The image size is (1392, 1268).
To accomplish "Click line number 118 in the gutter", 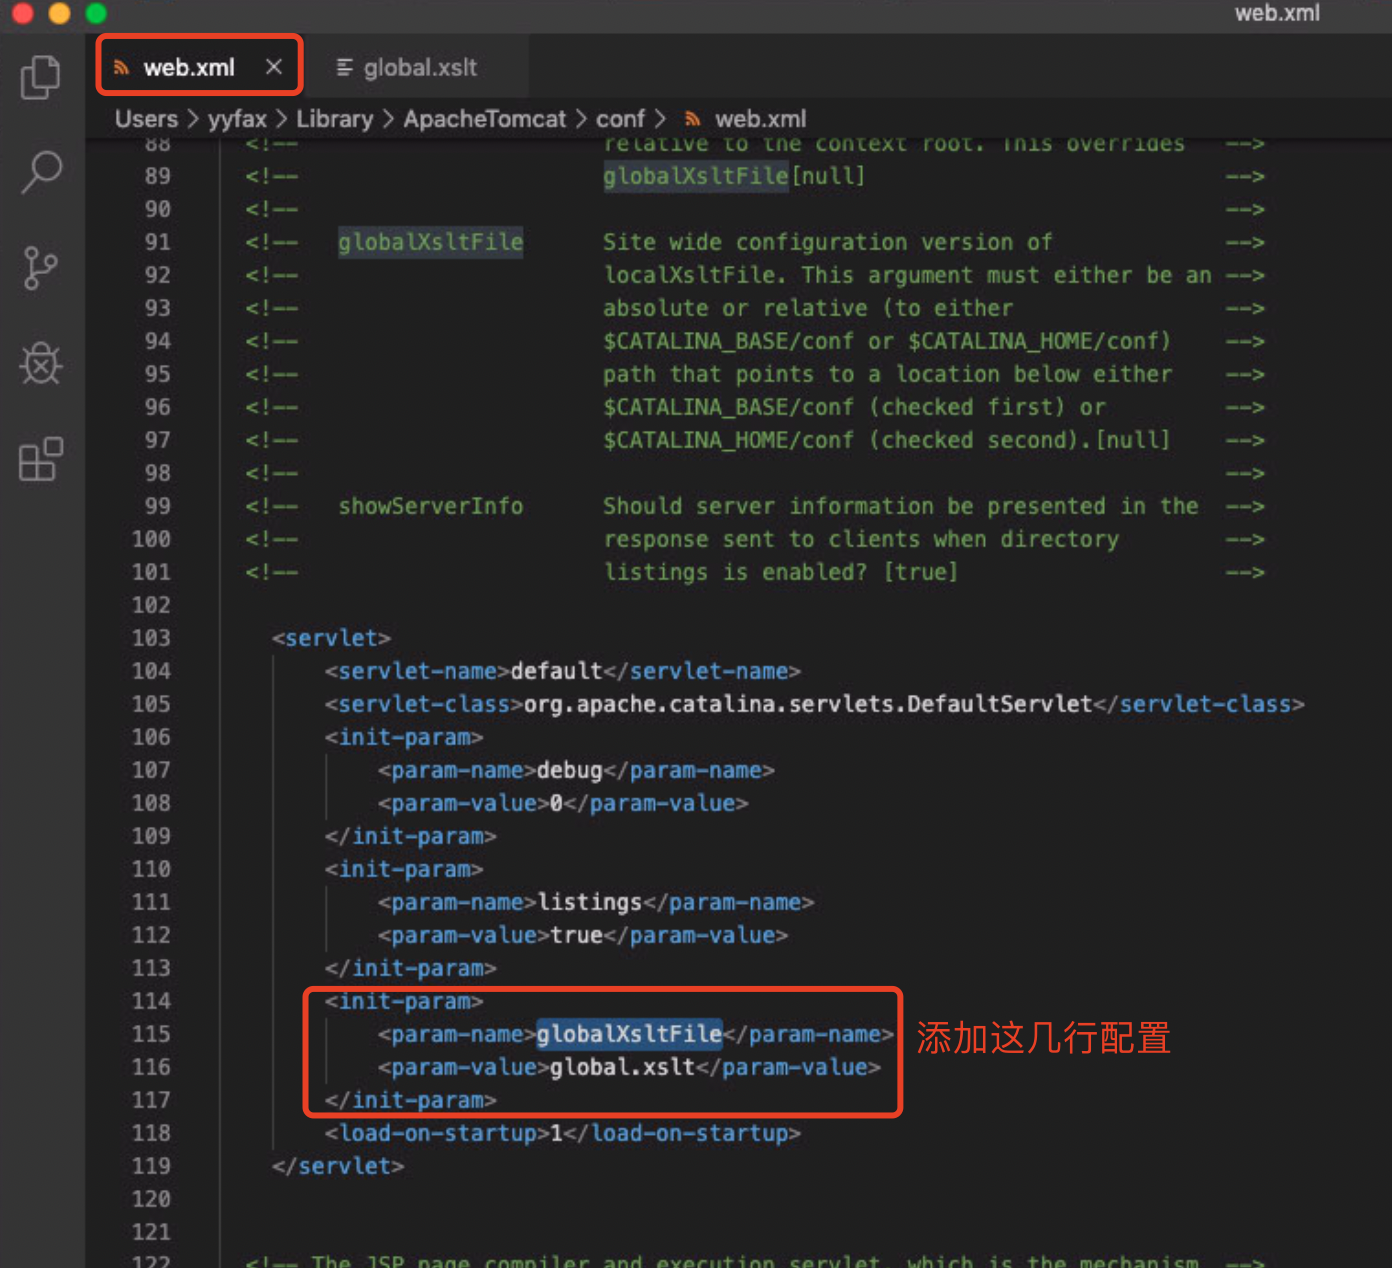I will coord(151,1133).
